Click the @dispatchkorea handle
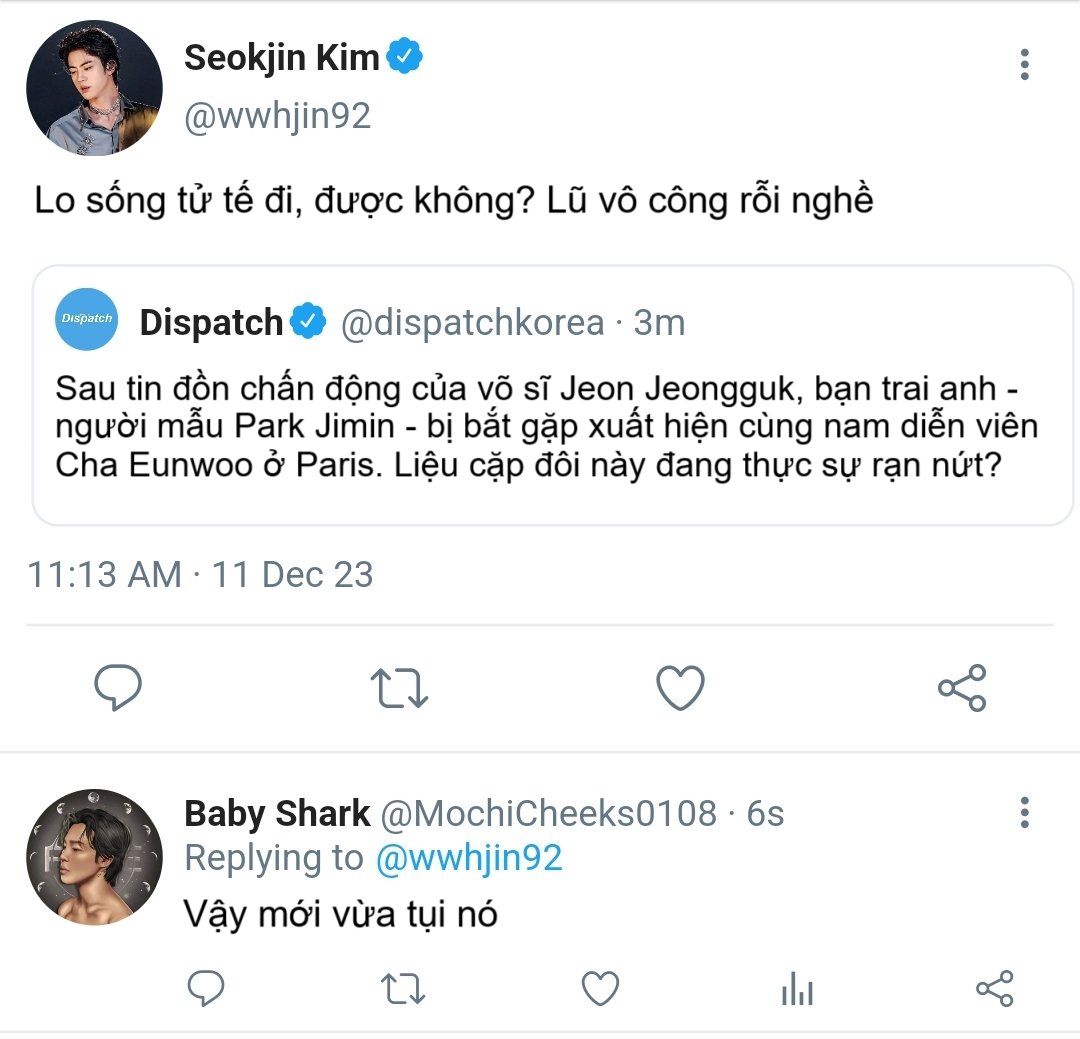Image resolution: width=1080 pixels, height=1039 pixels. pyautogui.click(x=473, y=323)
